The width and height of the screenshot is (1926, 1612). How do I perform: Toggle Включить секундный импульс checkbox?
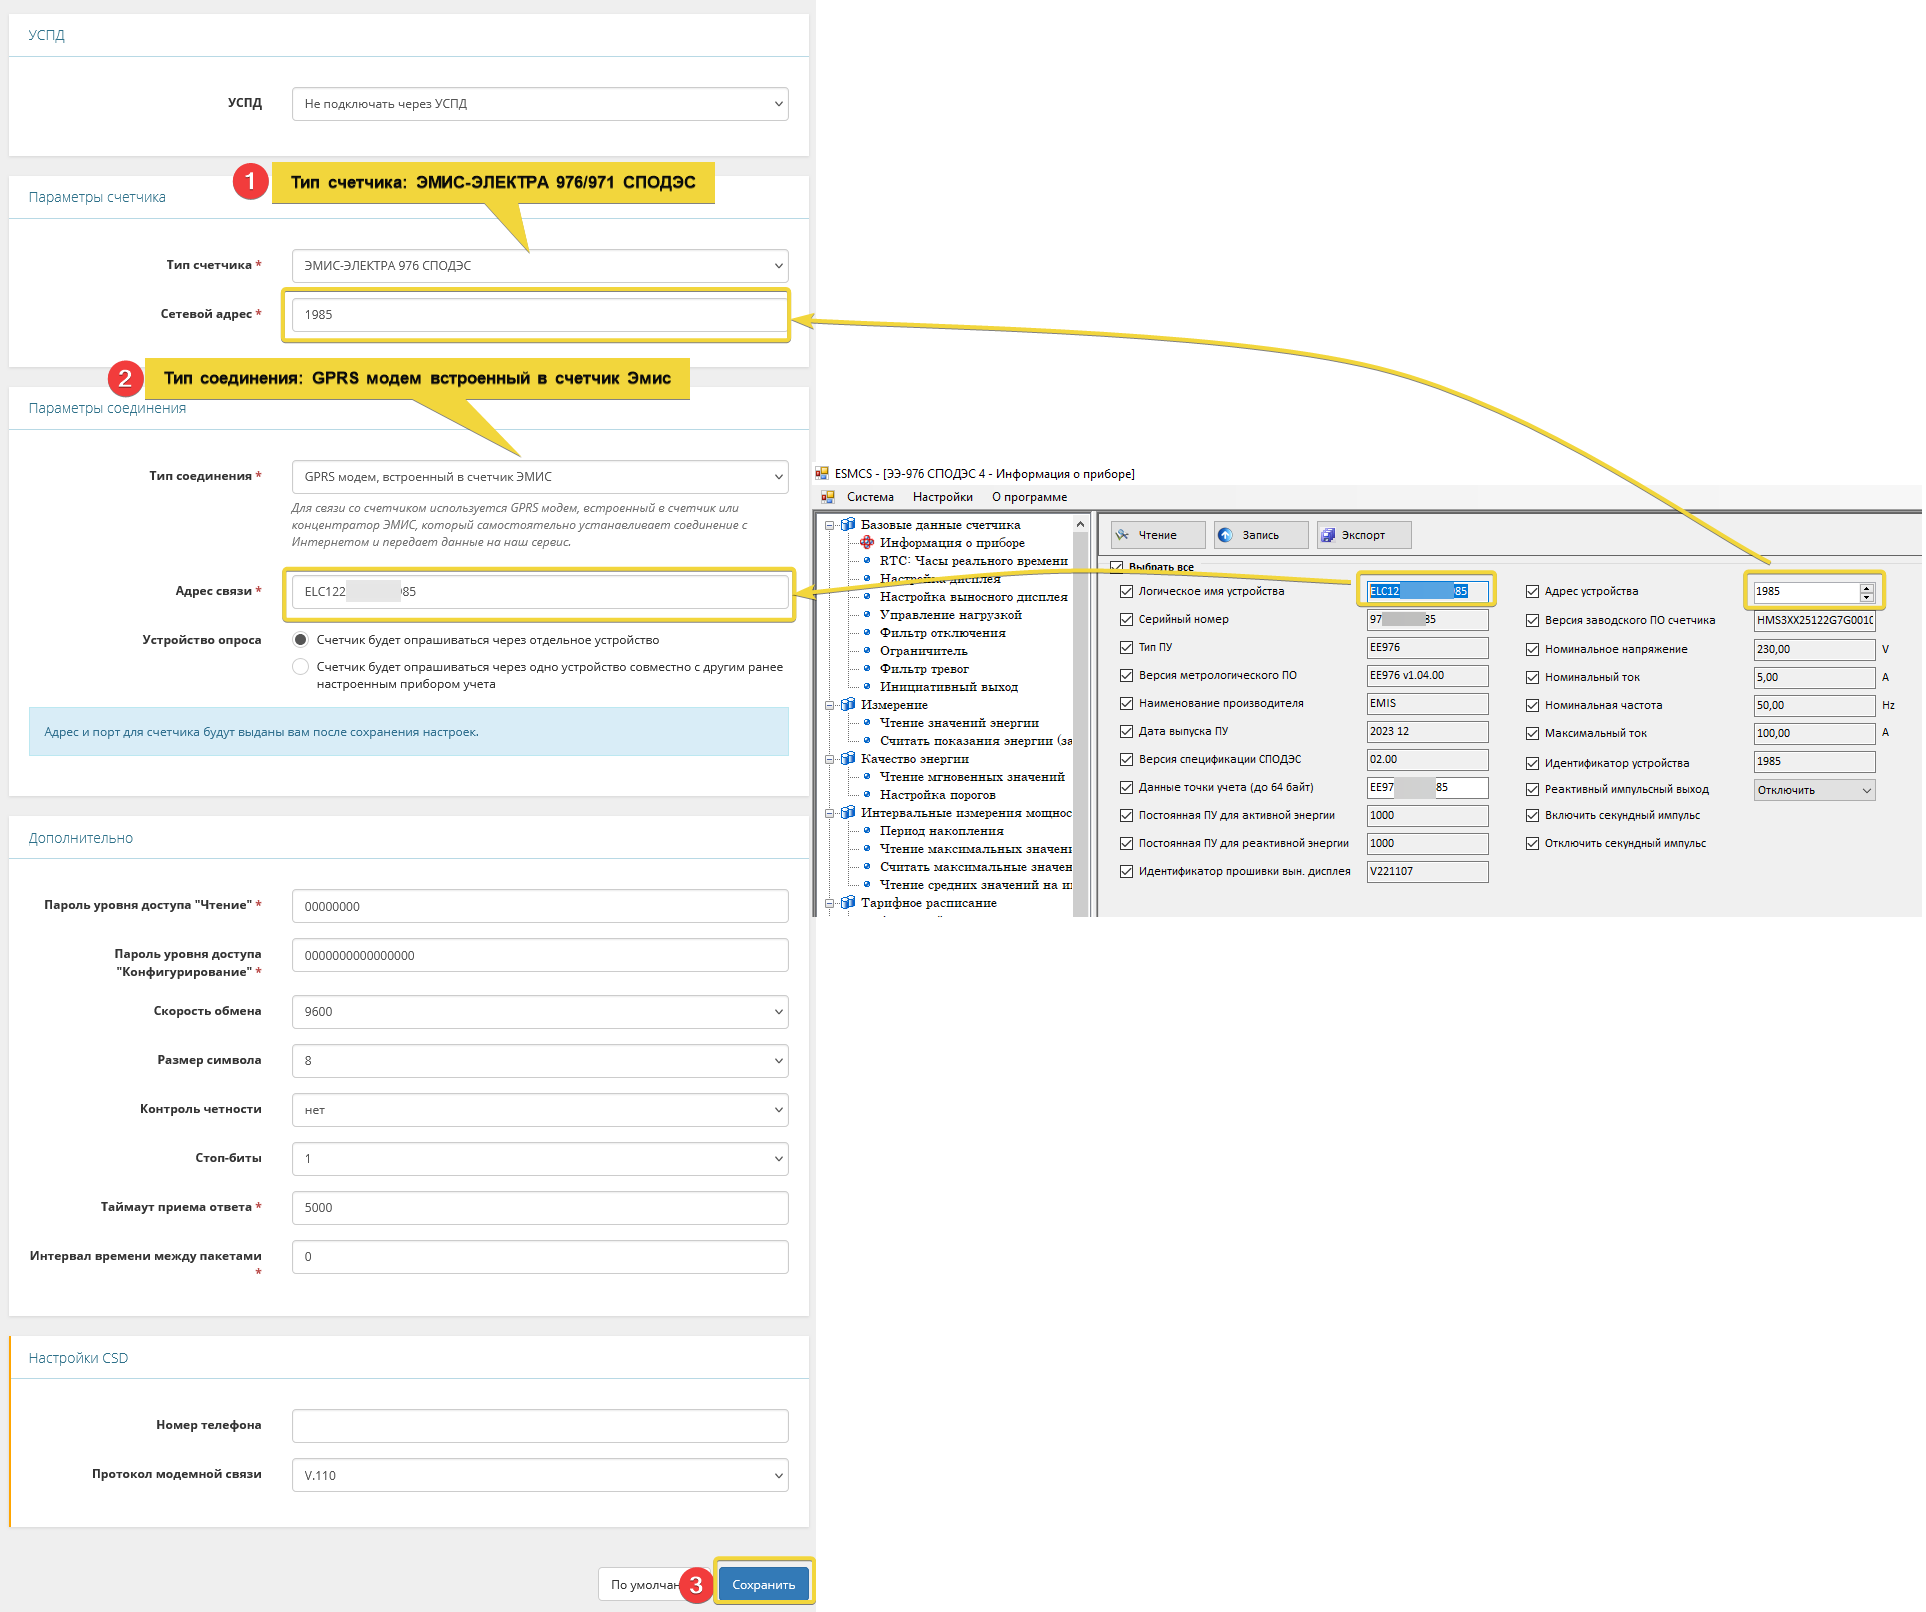click(1533, 815)
